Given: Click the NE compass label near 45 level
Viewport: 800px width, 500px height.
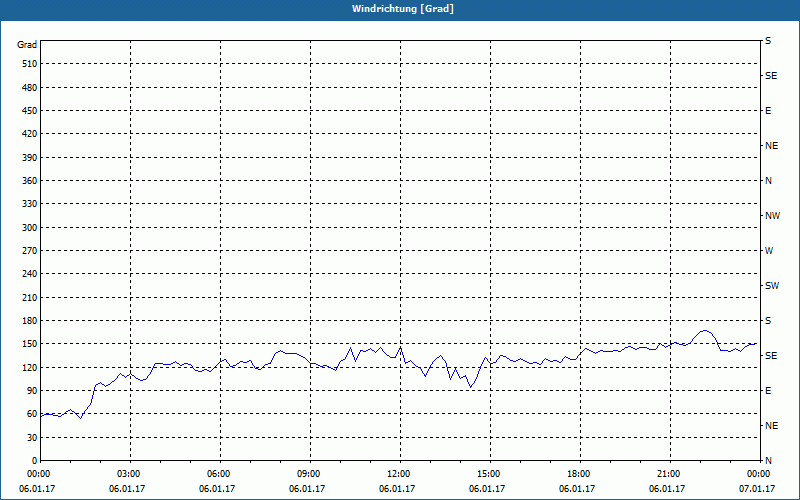Looking at the screenshot, I should pyautogui.click(x=772, y=426).
